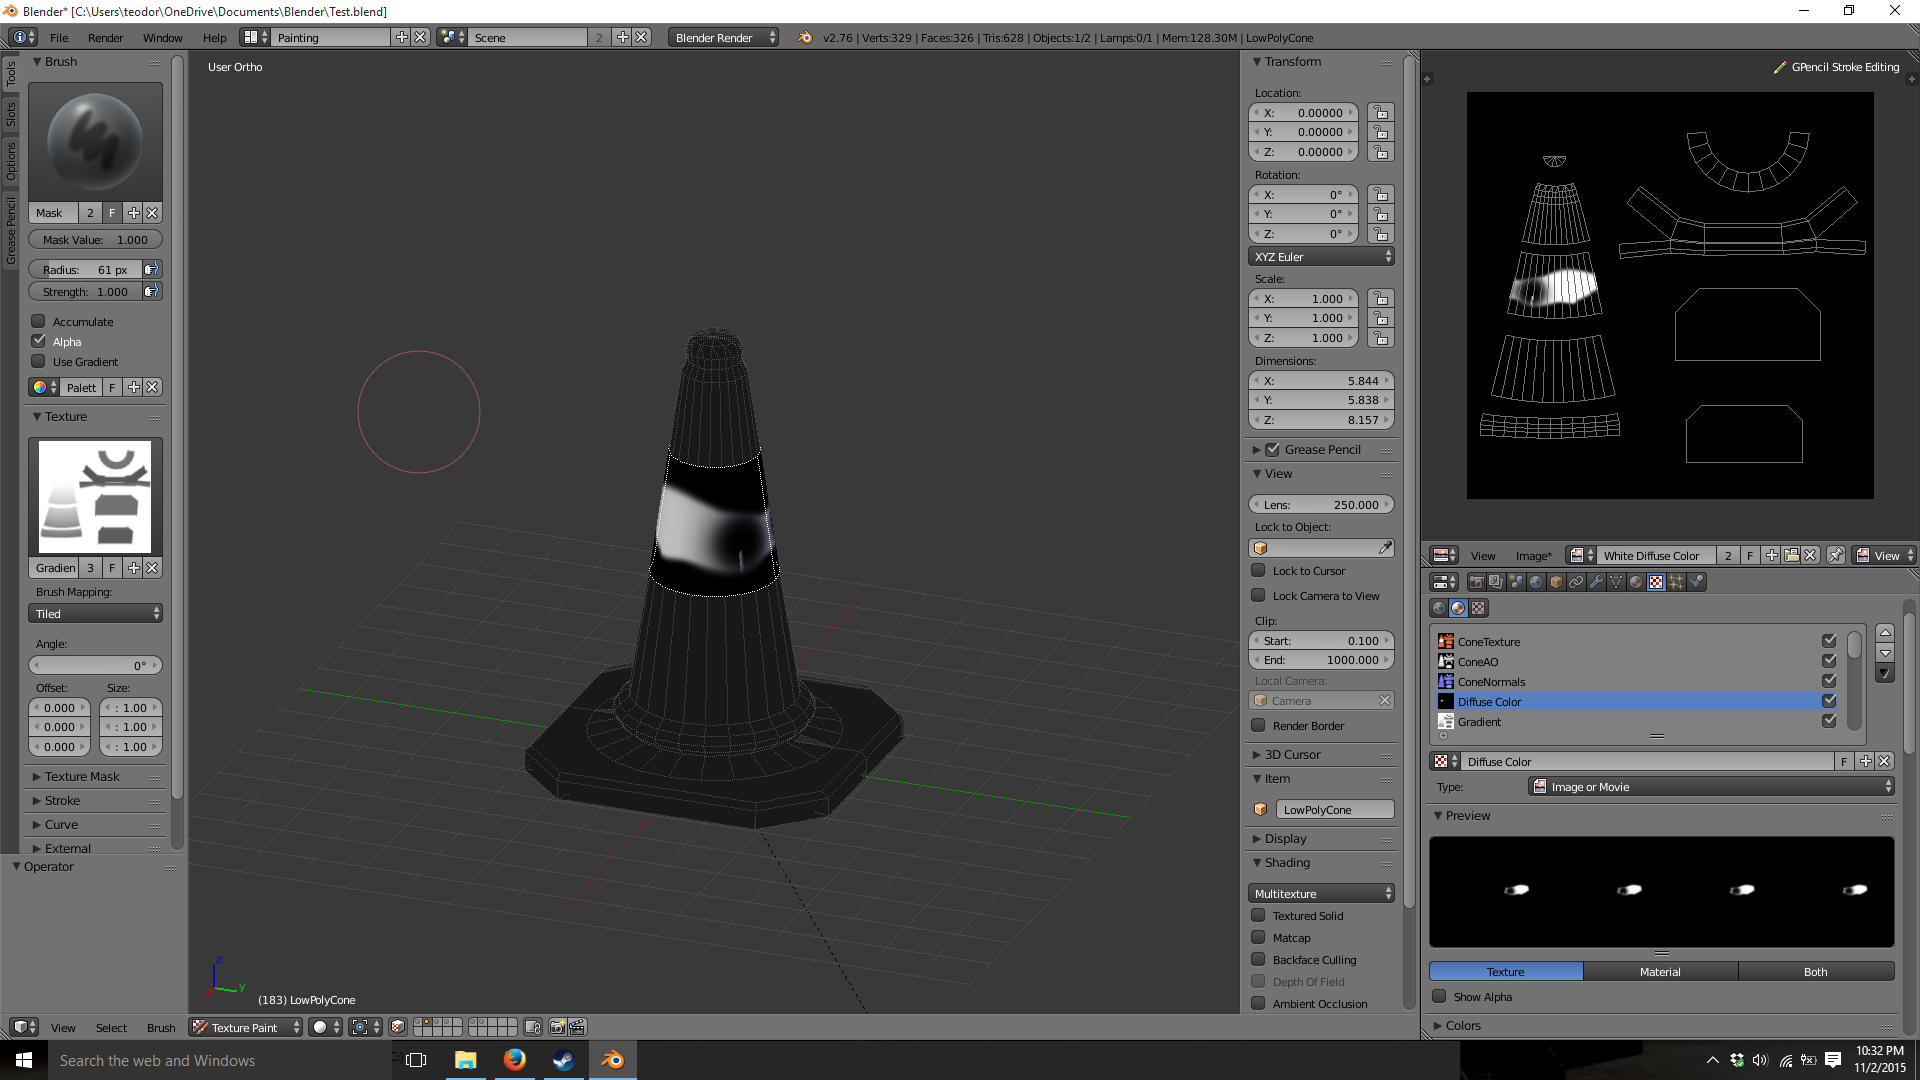Expand the Stroke settings panel
Screen dimensions: 1920x1080
[62, 800]
